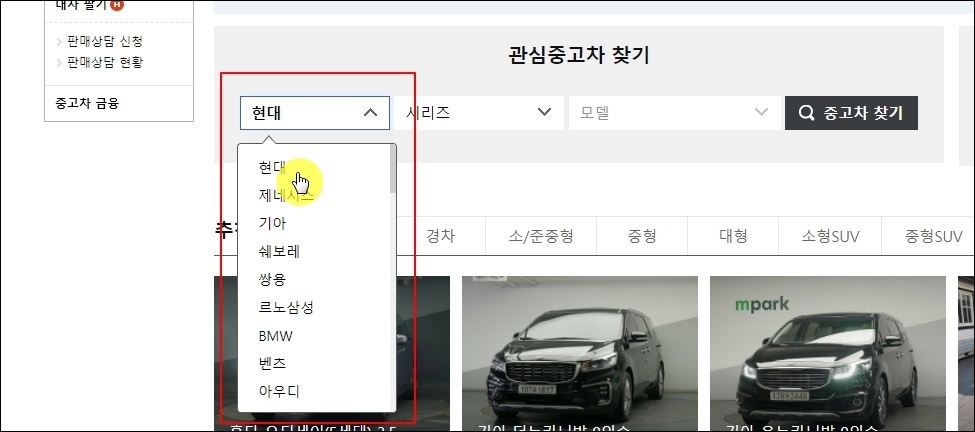Screen dimensions: 975x432
Task: Select BMW in the dropdown list
Action: (x=275, y=336)
